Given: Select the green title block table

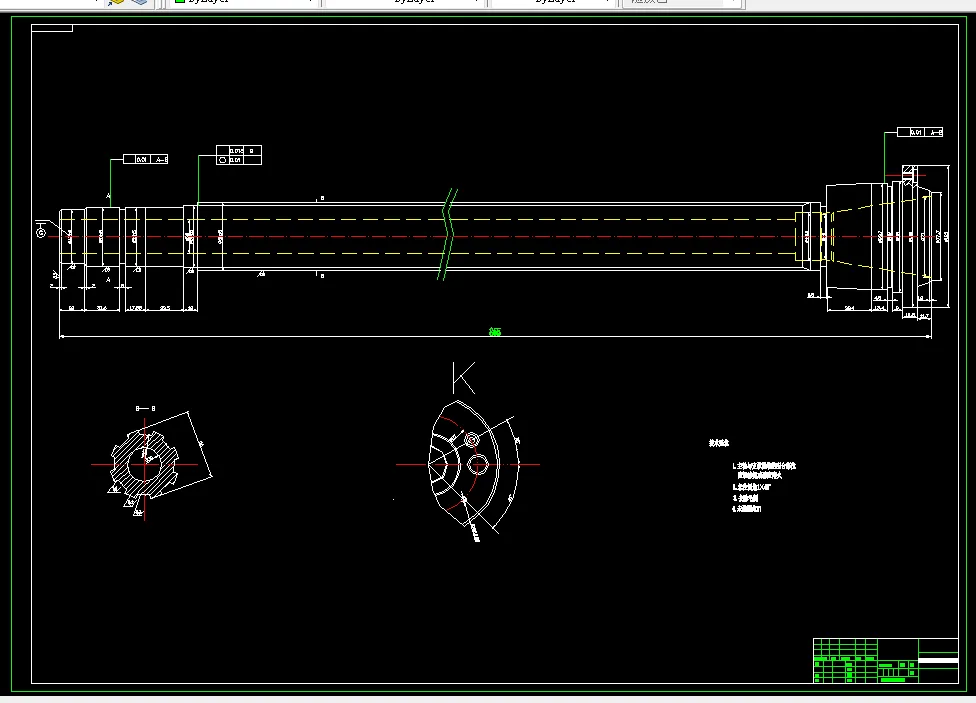Looking at the screenshot, I should click(886, 661).
